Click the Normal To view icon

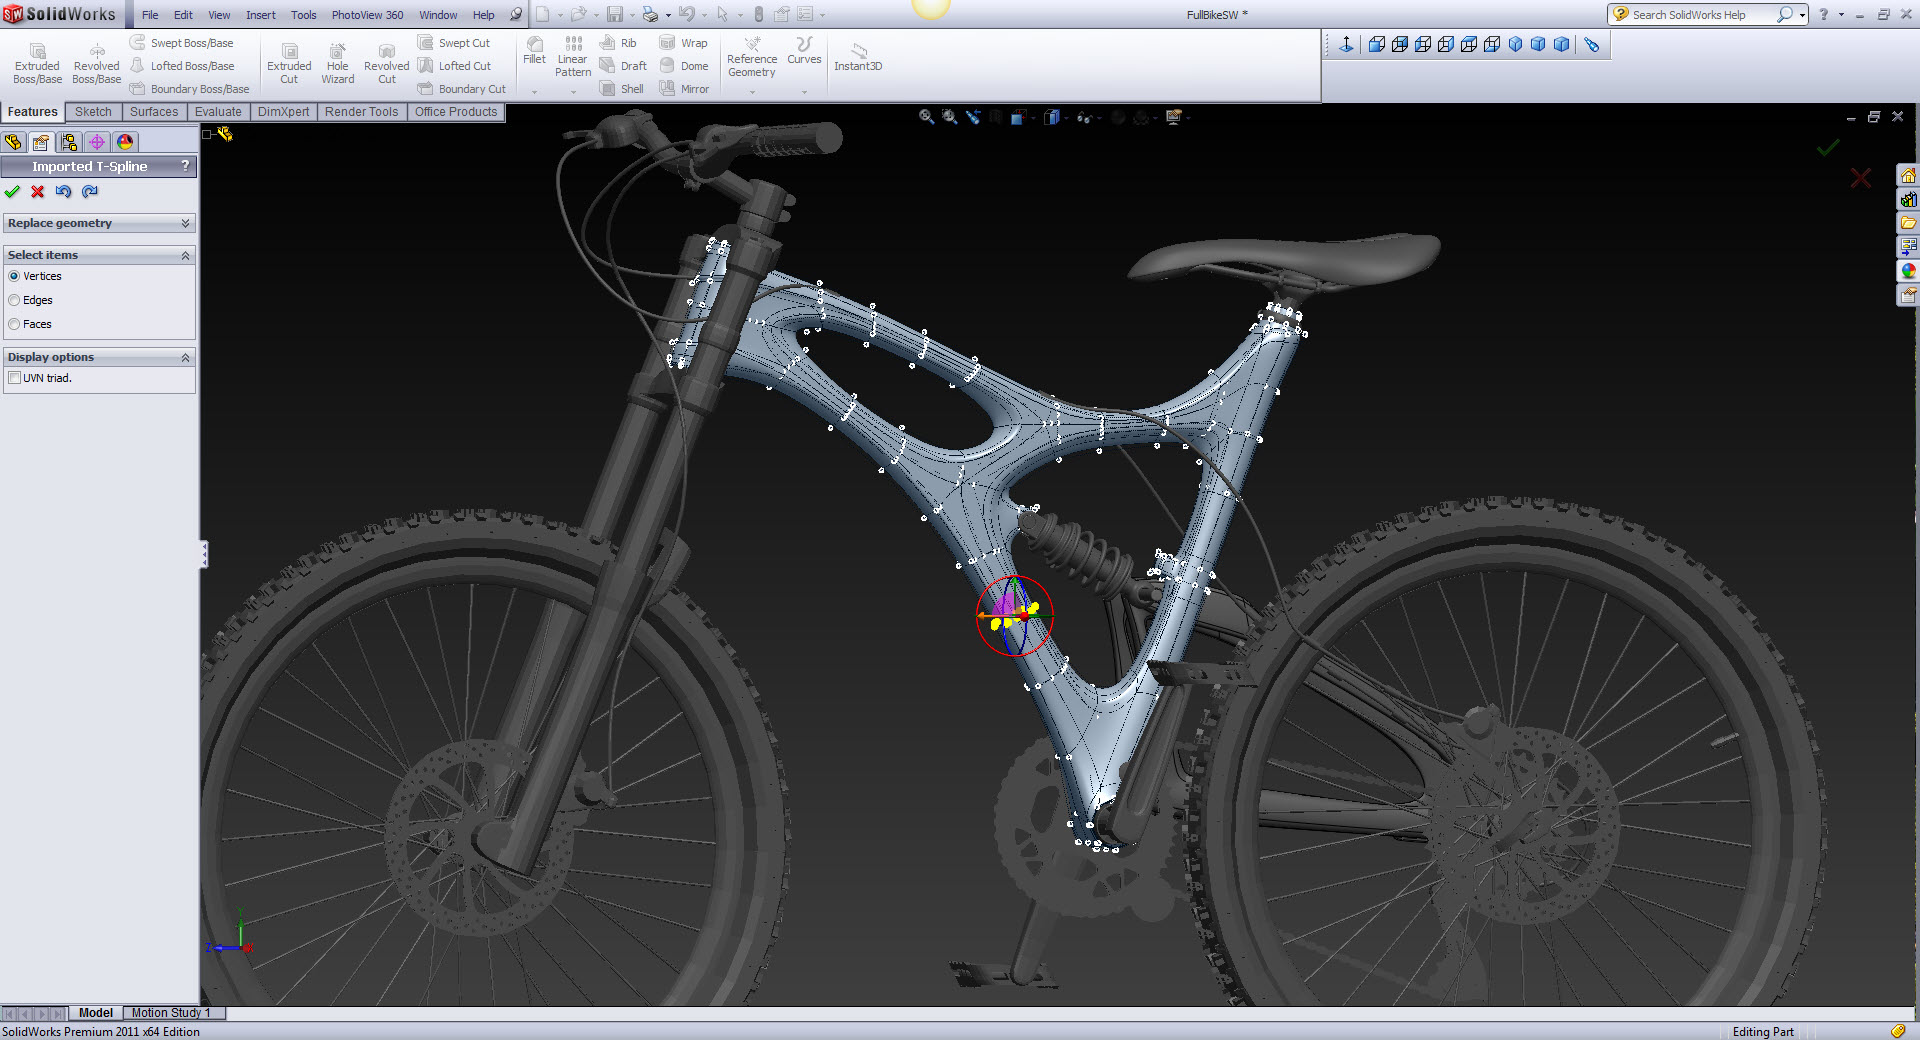tap(1346, 45)
